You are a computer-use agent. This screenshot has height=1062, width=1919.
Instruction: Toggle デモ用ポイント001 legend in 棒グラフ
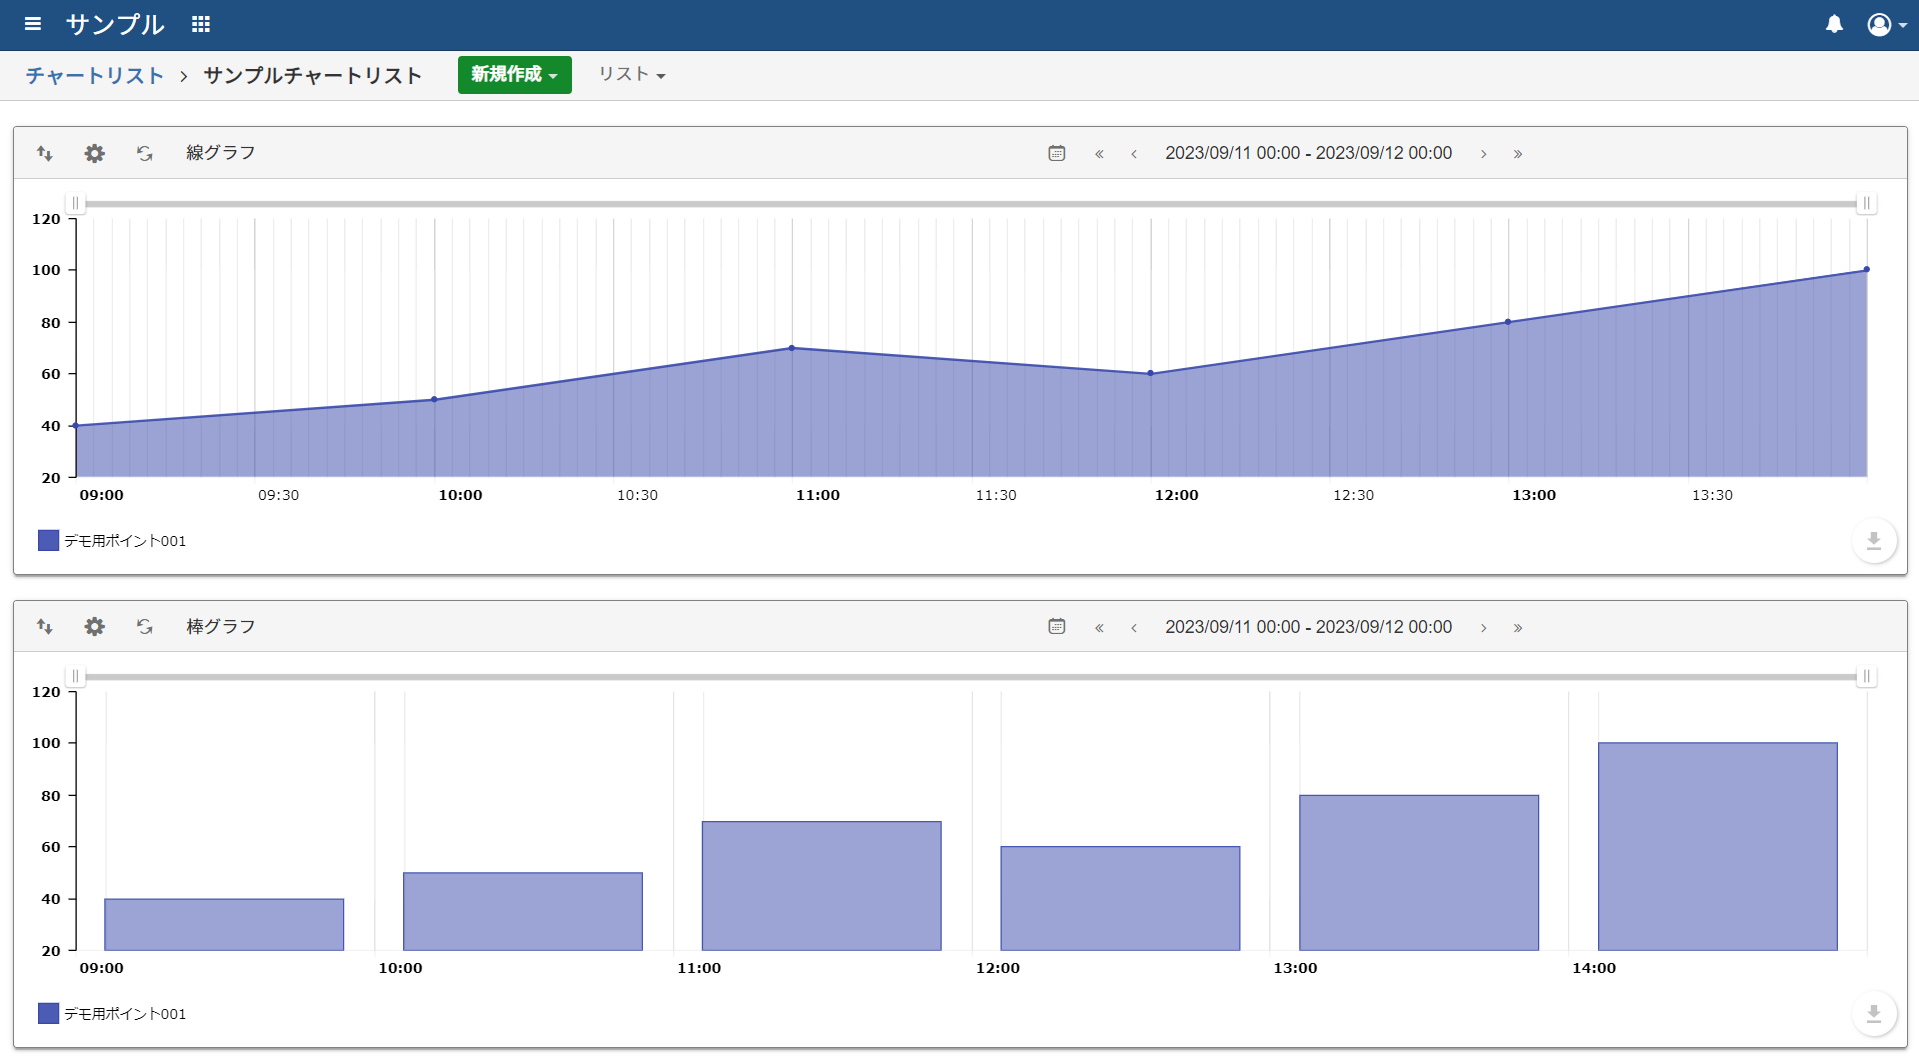point(112,1014)
